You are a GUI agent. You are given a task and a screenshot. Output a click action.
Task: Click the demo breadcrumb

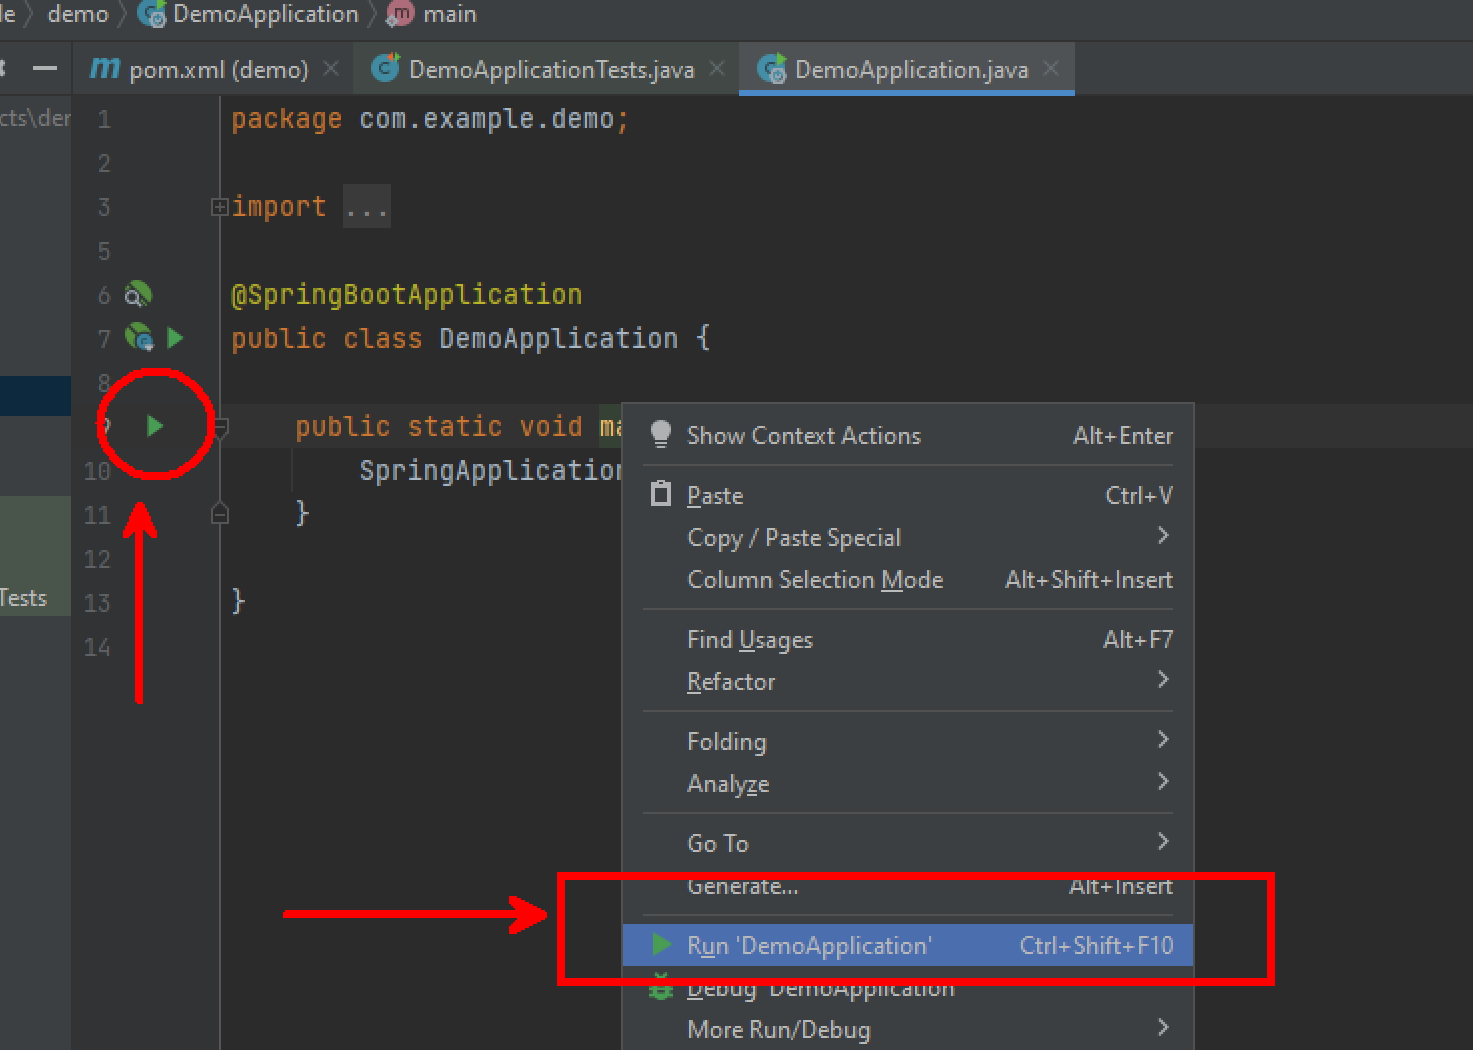[x=78, y=14]
